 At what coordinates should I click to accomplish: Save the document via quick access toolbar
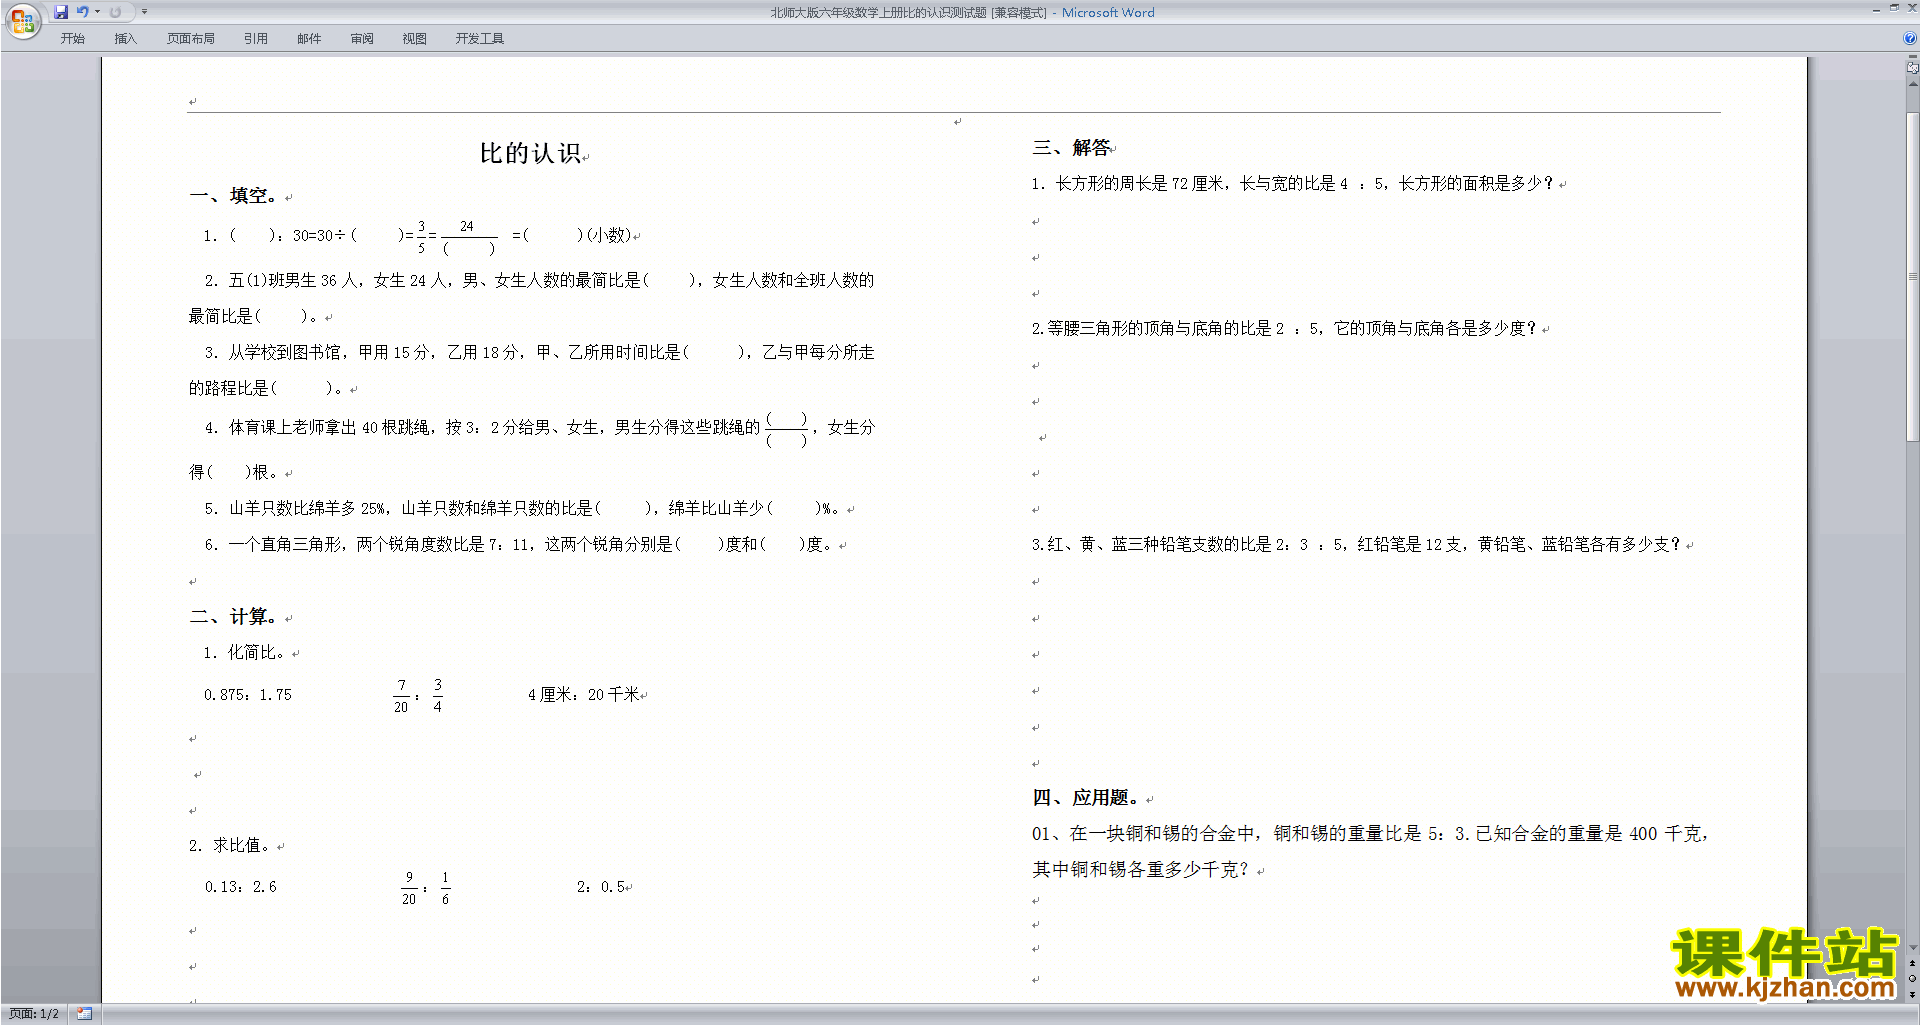tap(61, 12)
